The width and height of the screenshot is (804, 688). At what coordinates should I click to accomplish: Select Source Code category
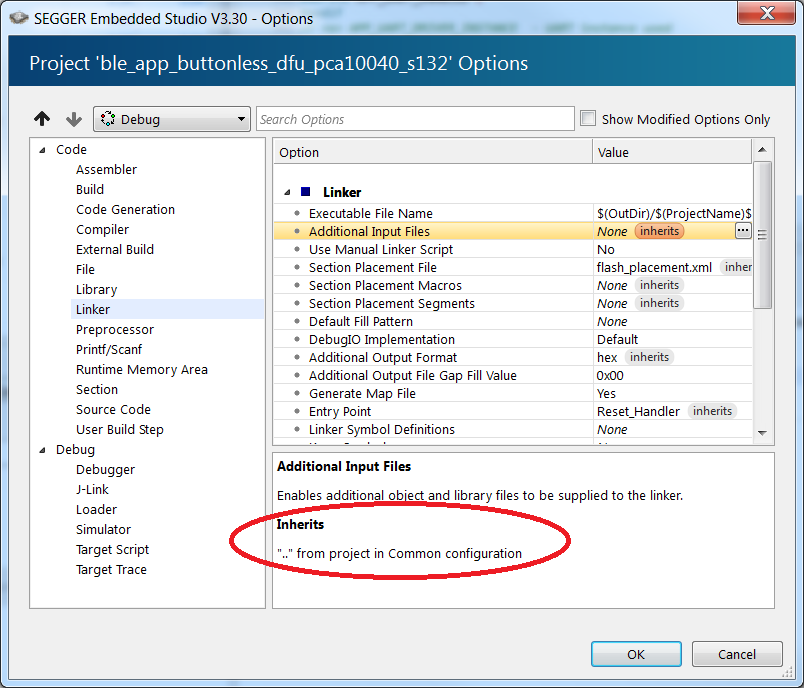click(x=113, y=410)
